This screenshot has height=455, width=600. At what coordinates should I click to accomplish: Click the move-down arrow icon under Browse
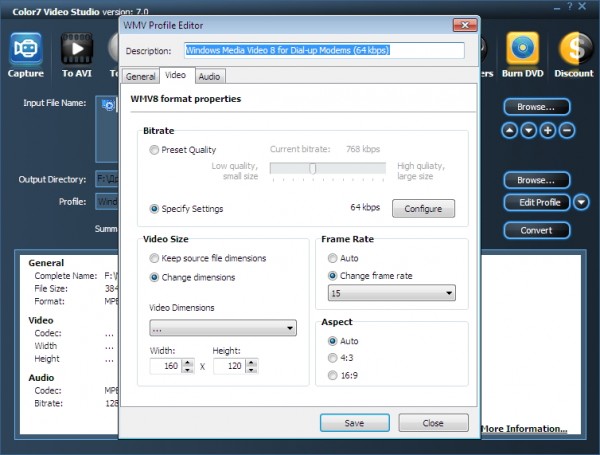(528, 131)
